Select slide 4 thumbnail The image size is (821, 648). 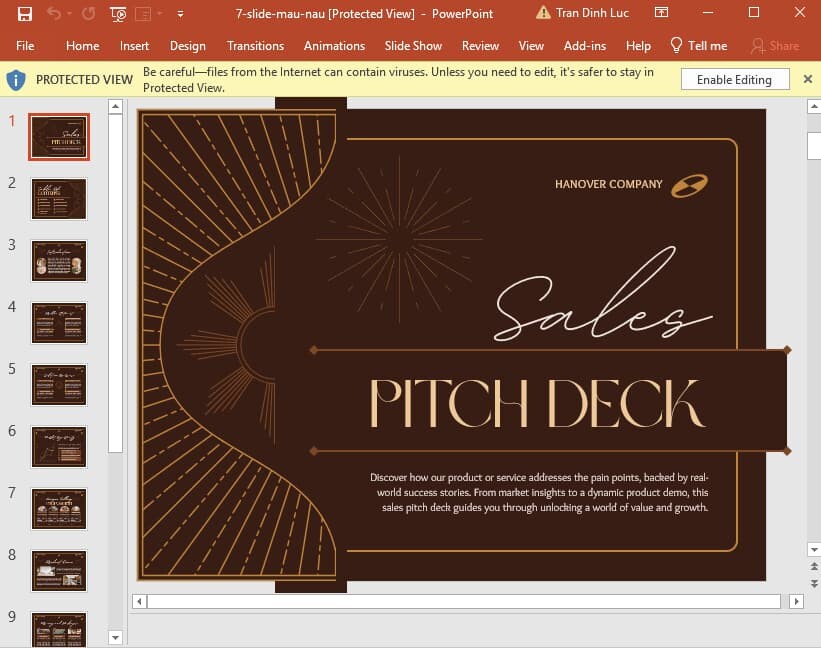[x=59, y=323]
